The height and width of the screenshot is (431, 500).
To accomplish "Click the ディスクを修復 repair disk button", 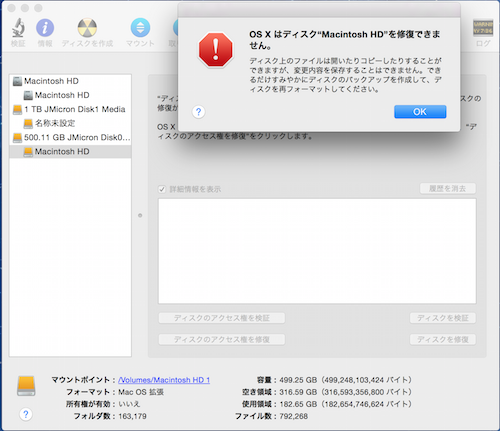I will 443,340.
